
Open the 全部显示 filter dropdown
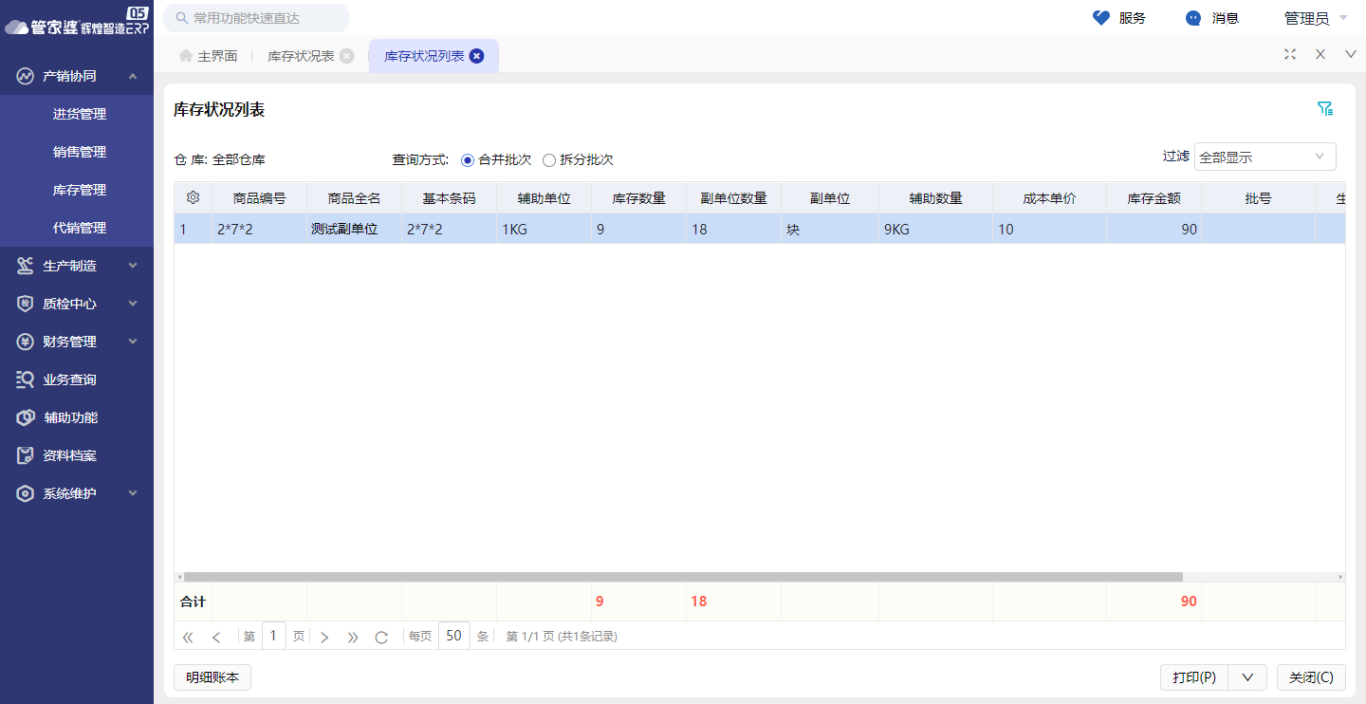1264,156
